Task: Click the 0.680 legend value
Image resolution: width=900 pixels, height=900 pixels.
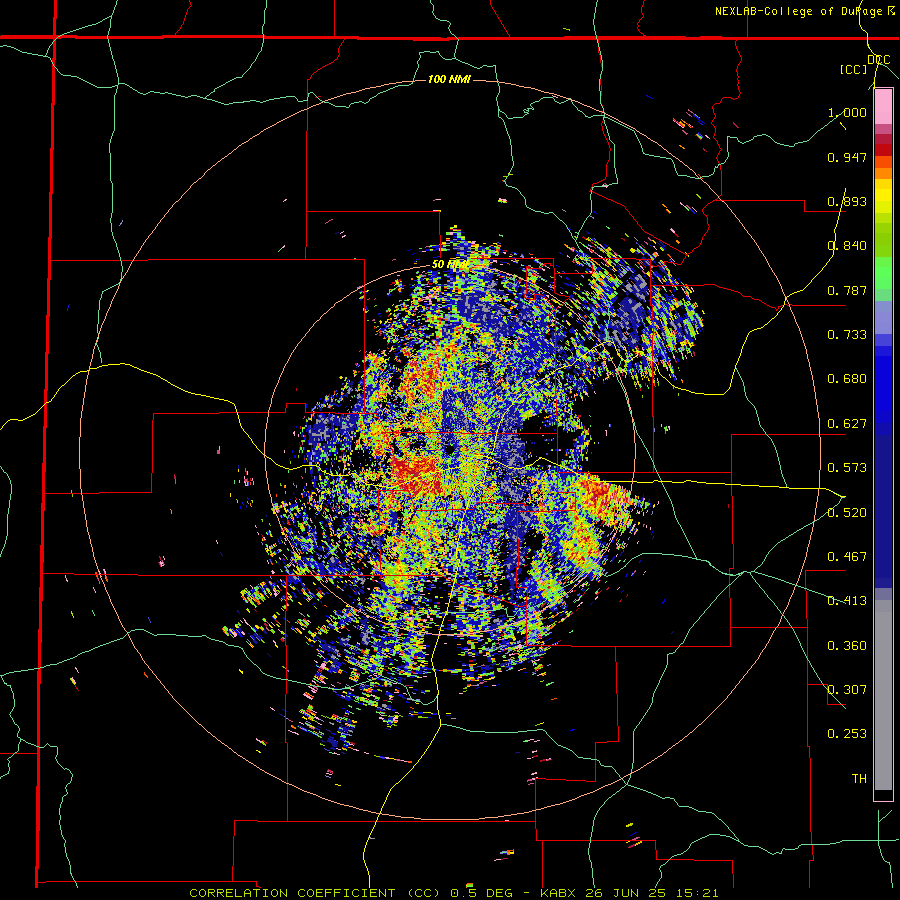Action: tap(847, 379)
